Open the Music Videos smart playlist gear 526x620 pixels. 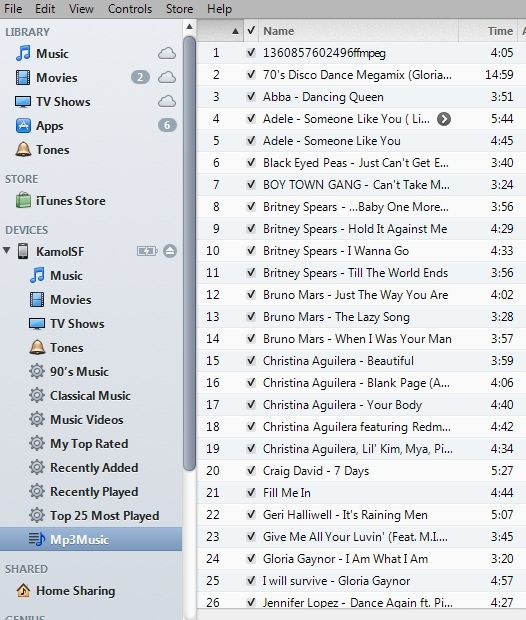[37, 420]
